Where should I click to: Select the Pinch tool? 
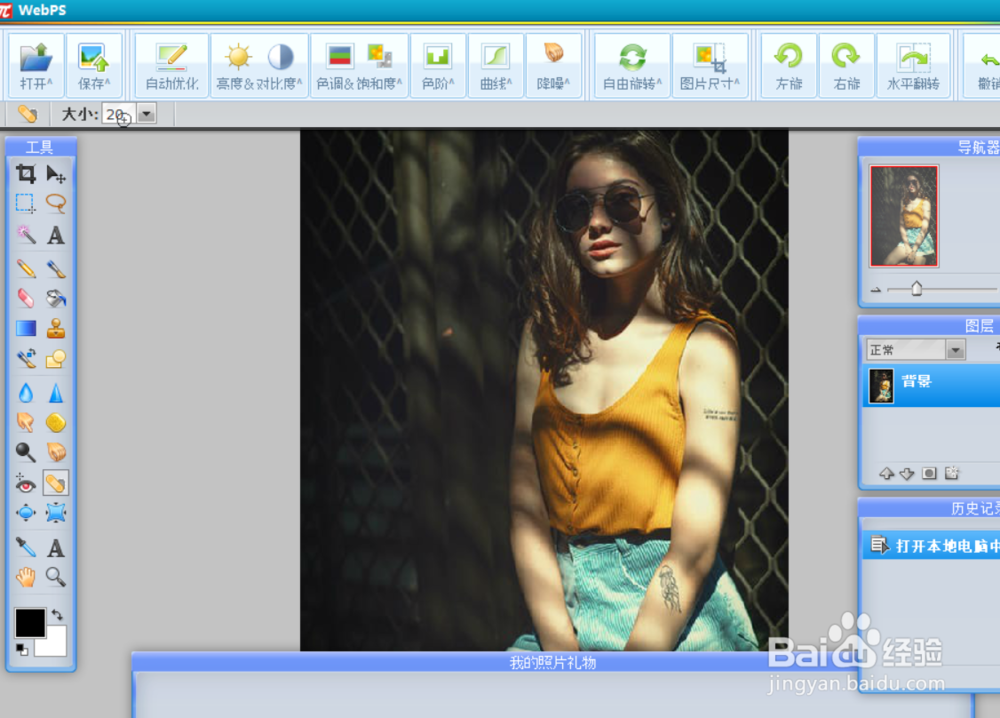[x=56, y=513]
